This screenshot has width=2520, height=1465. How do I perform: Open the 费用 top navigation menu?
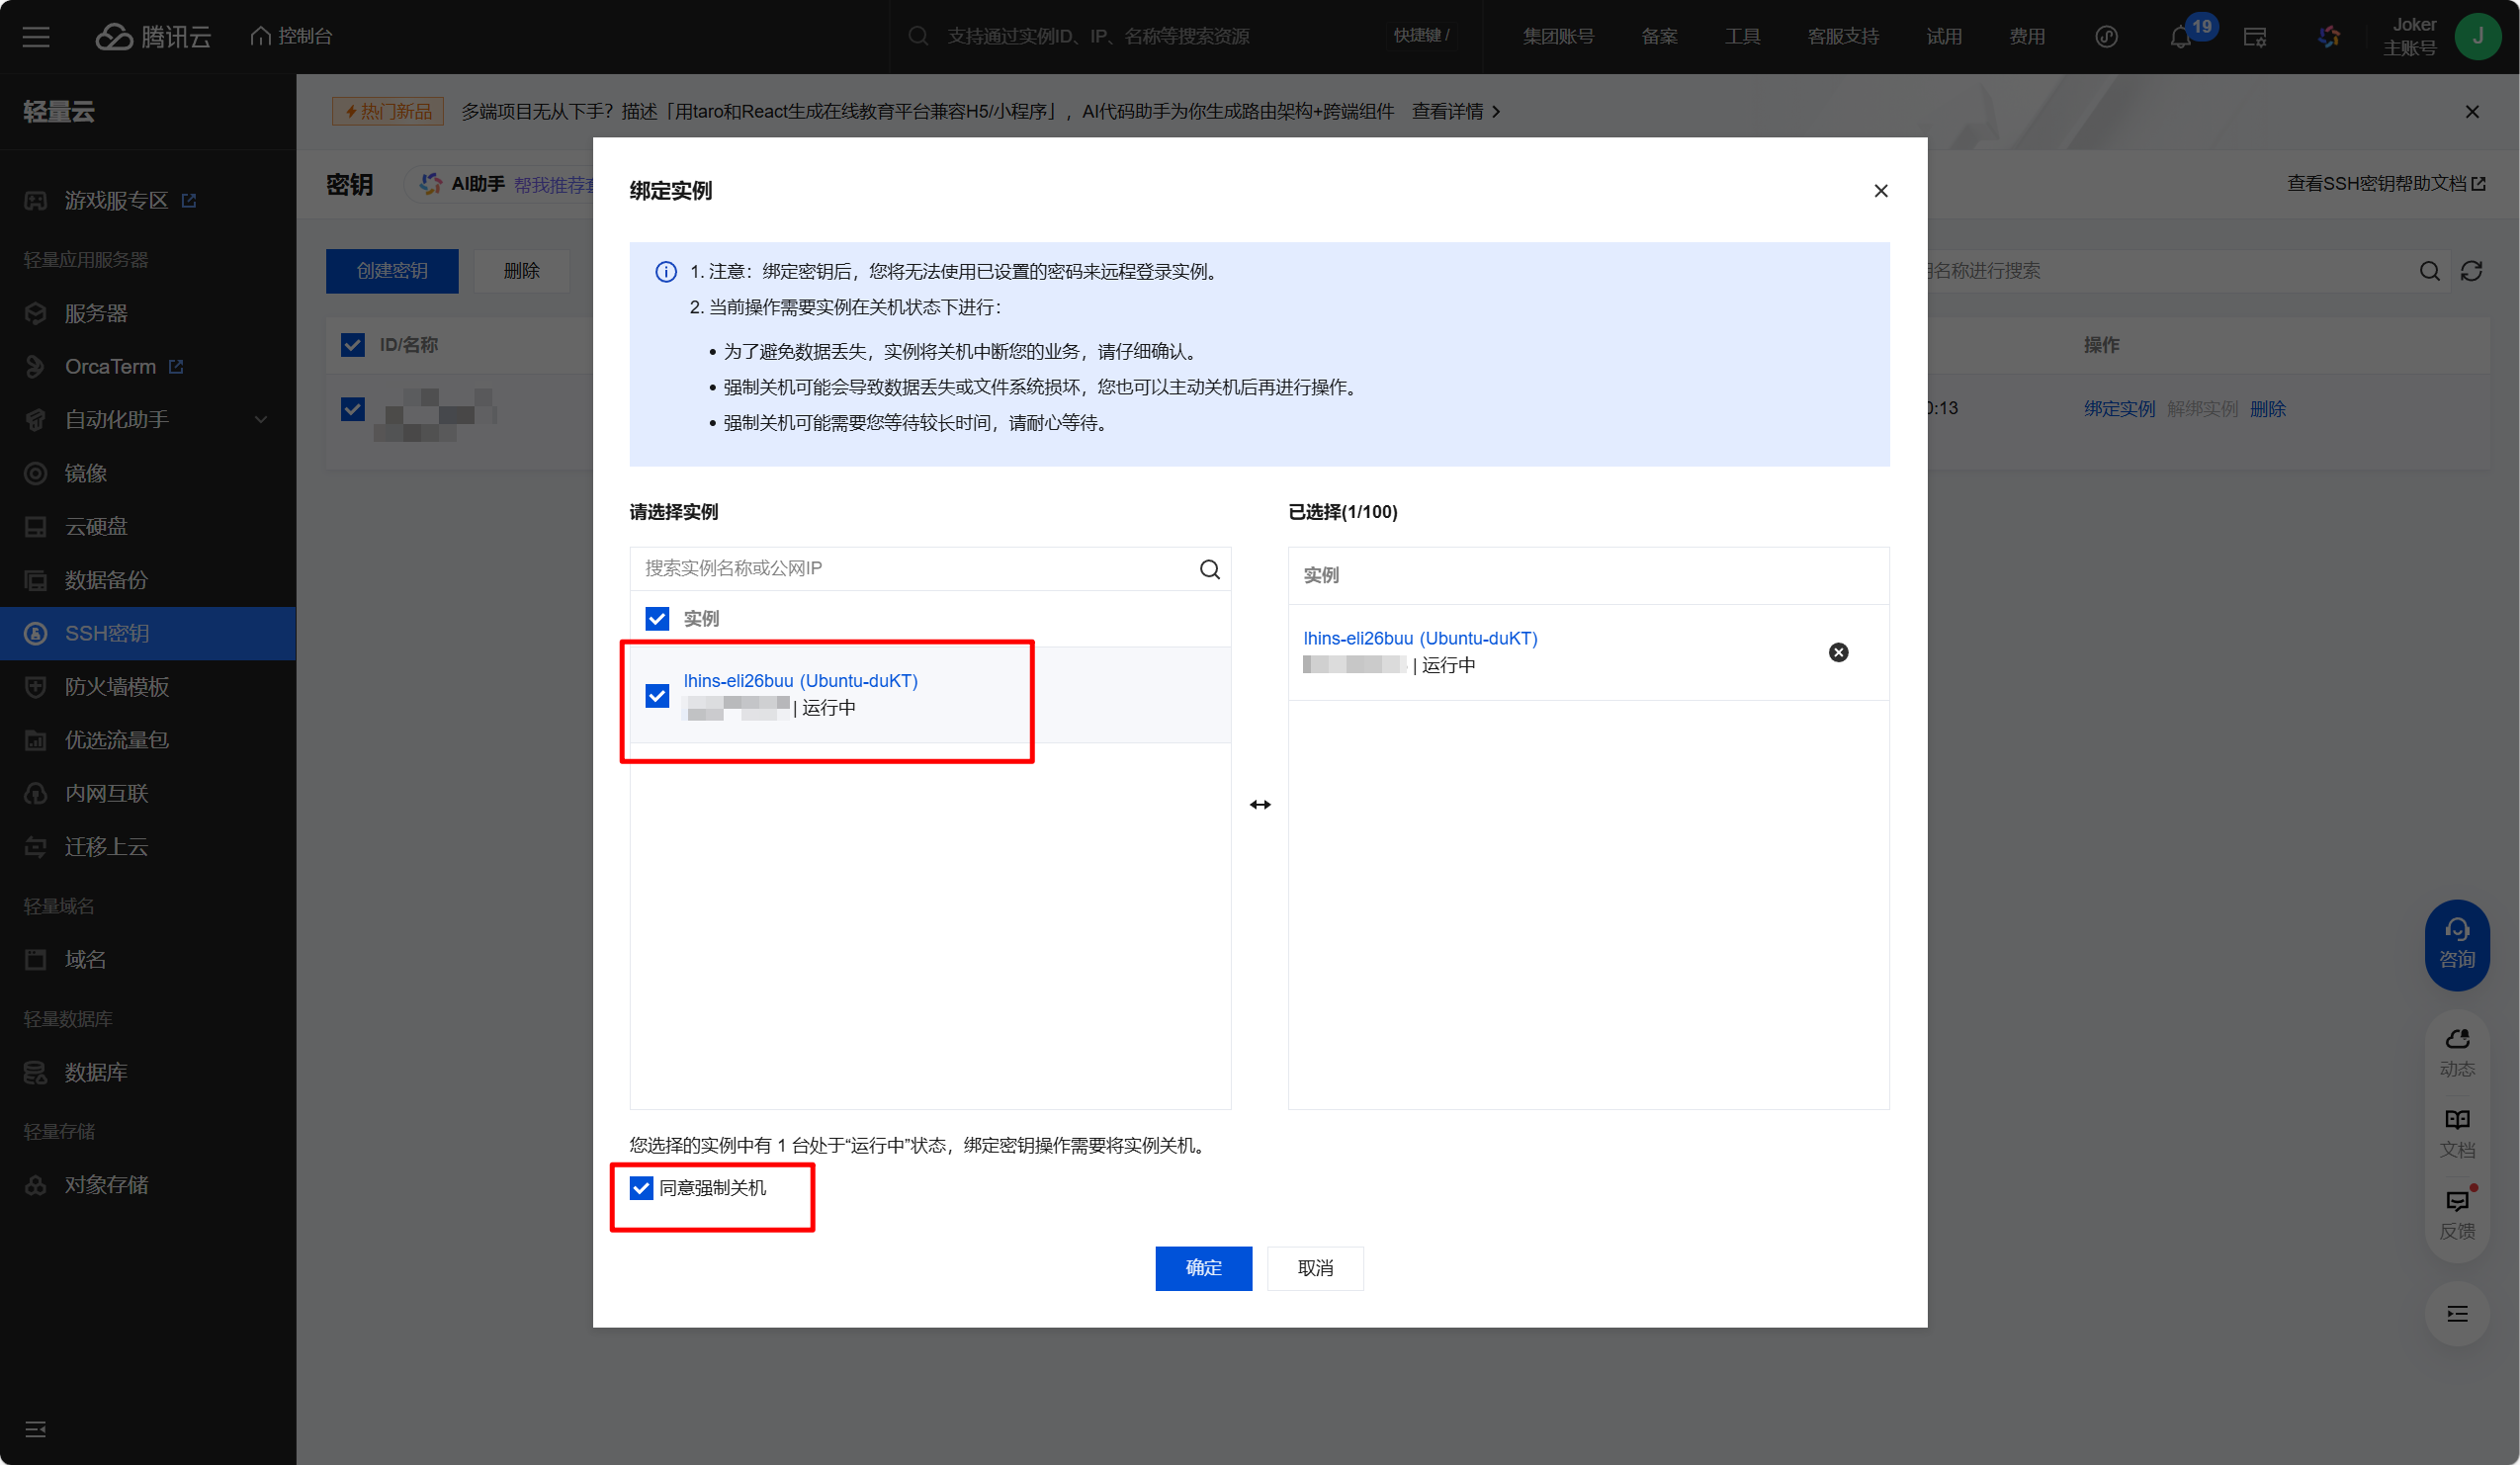2026,37
